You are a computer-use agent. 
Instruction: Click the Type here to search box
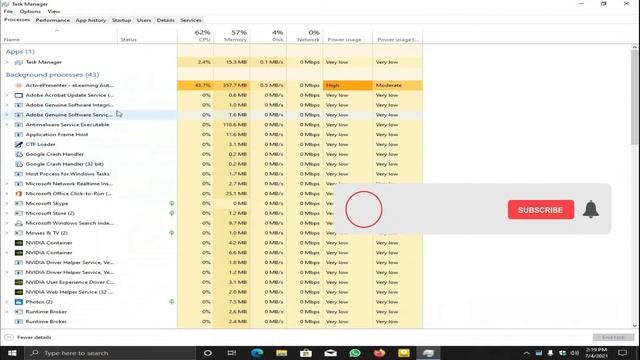tap(110, 353)
